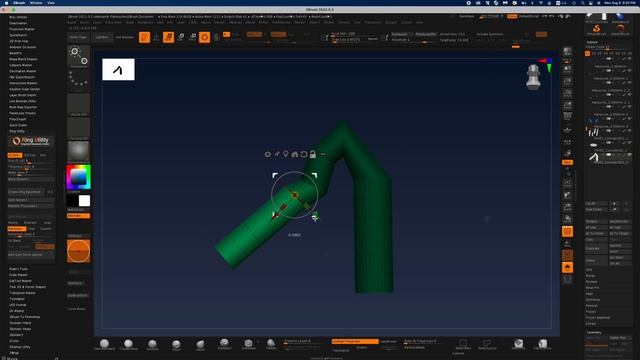Viewport: 640px width, 360px height.
Task: Select the Standard brush in bottom shelf
Action: pyautogui.click(x=153, y=344)
